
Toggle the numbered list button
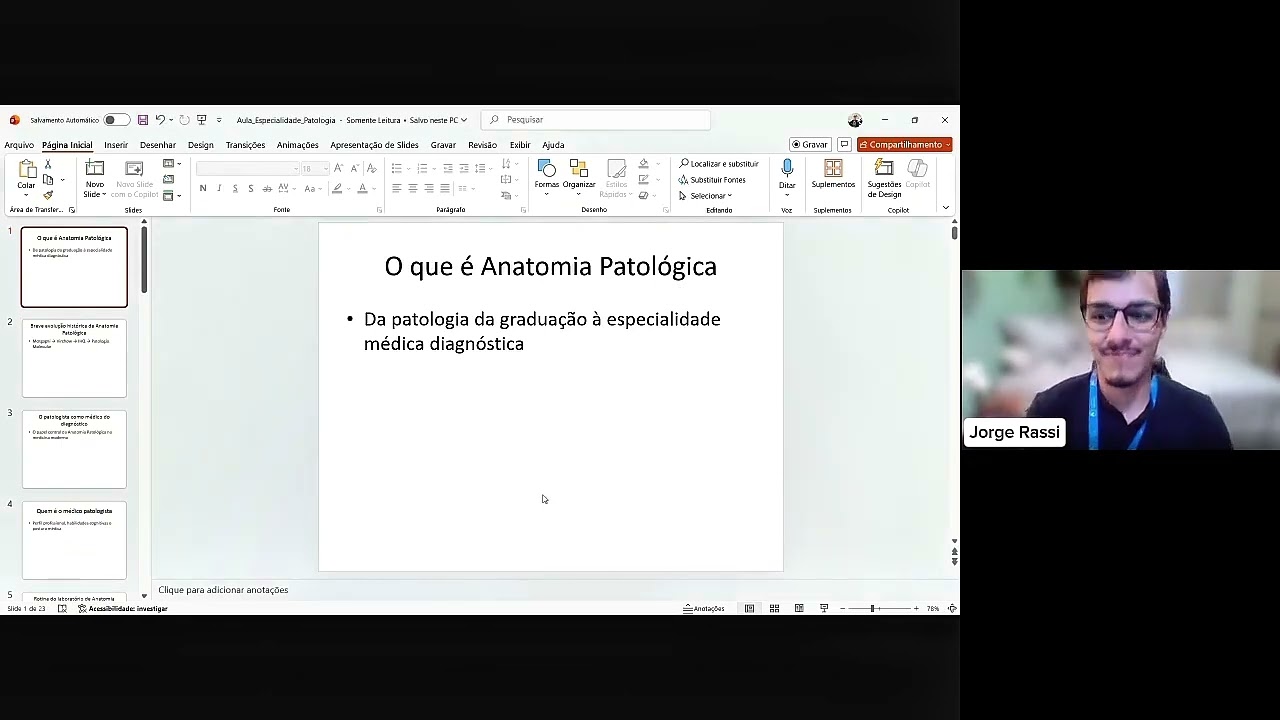tap(422, 168)
